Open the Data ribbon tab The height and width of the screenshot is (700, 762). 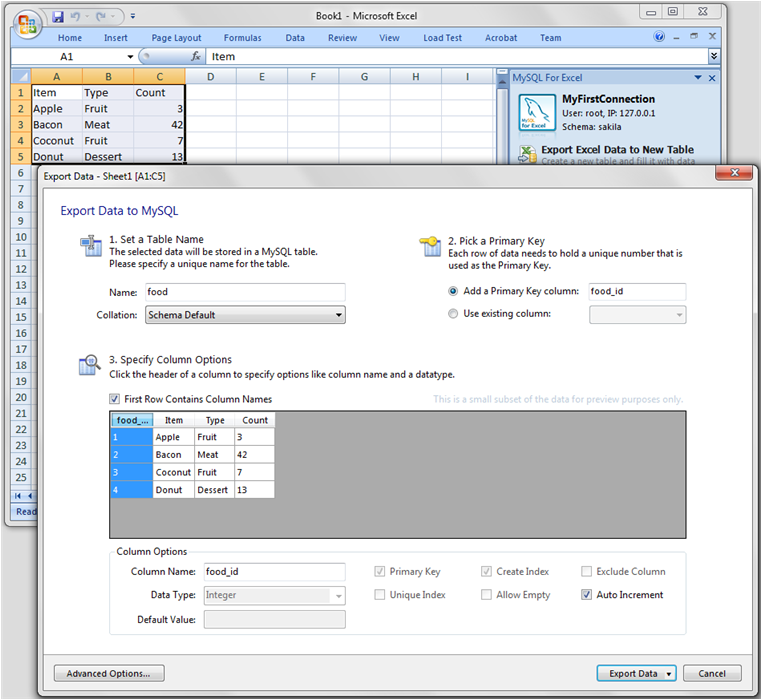pos(295,38)
